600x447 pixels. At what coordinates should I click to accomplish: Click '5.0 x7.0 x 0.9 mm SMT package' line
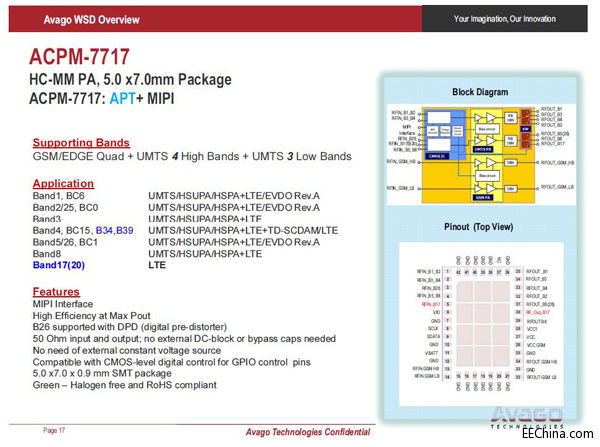tap(102, 373)
